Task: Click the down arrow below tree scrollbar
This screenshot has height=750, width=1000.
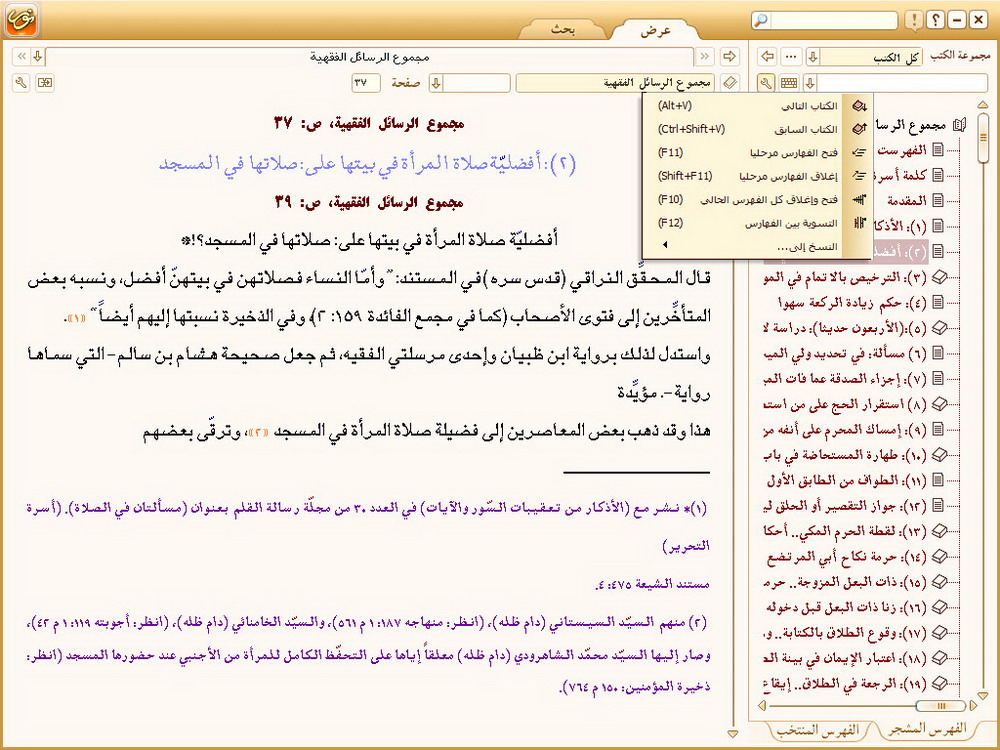Action: (983, 695)
